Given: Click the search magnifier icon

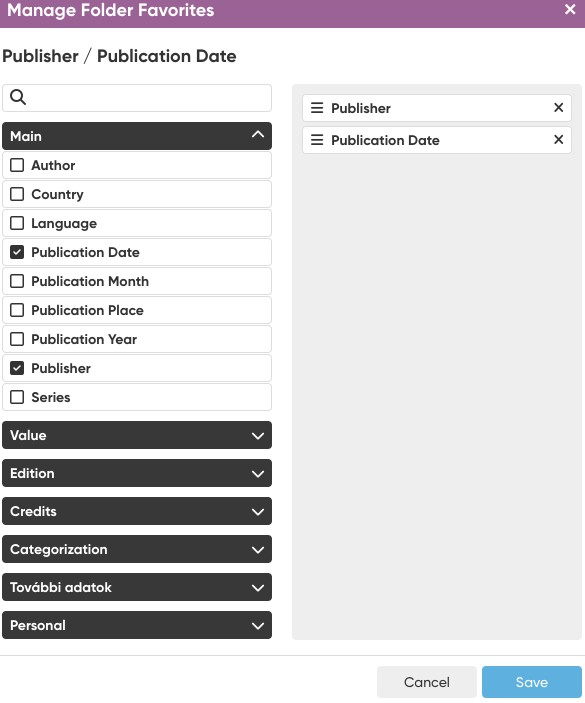Looking at the screenshot, I should point(18,97).
